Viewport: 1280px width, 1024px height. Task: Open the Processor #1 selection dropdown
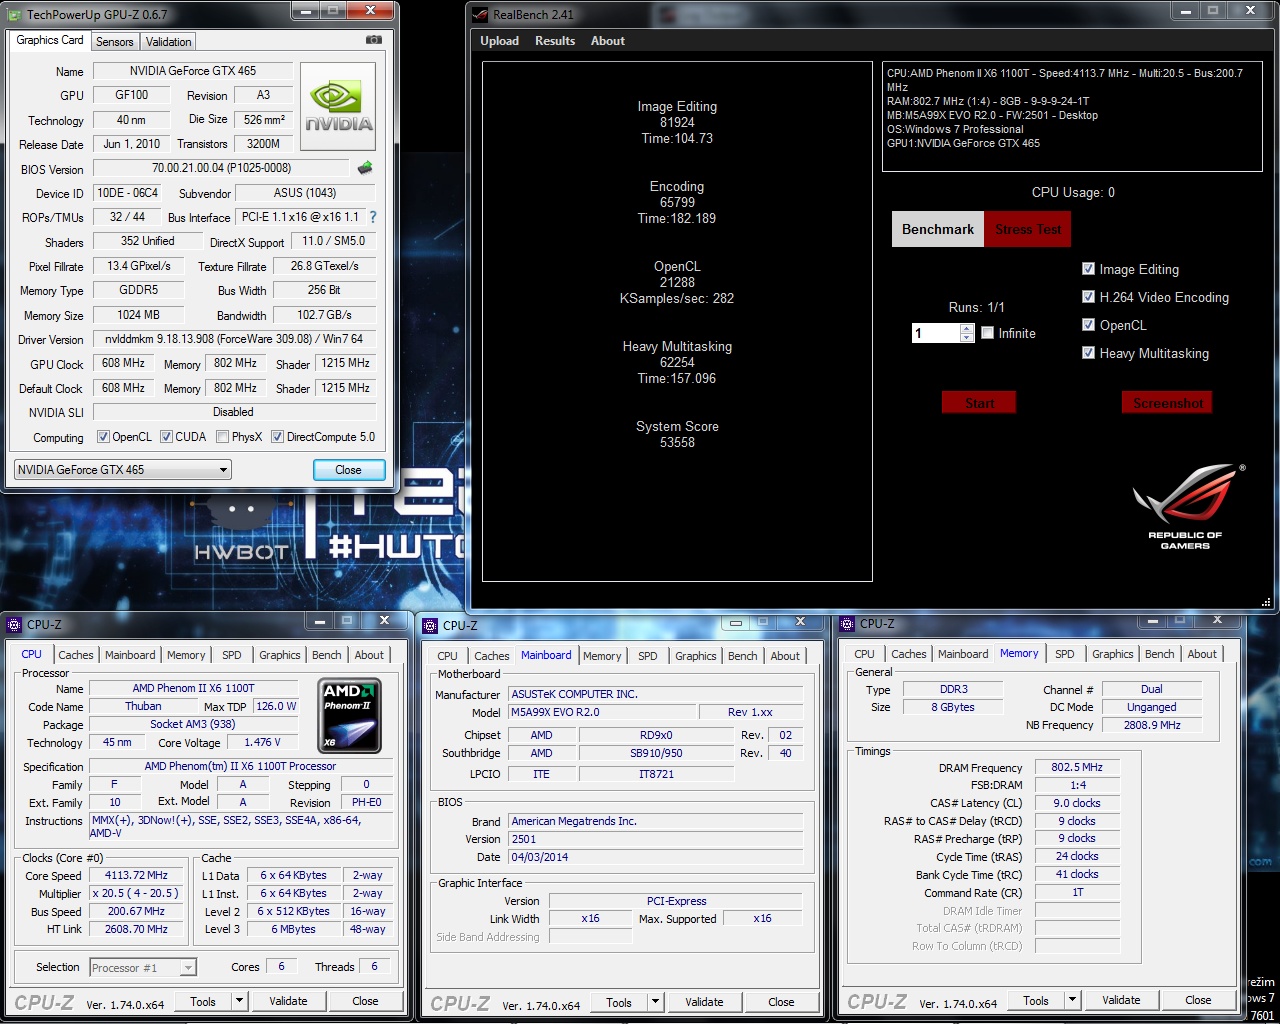142,967
